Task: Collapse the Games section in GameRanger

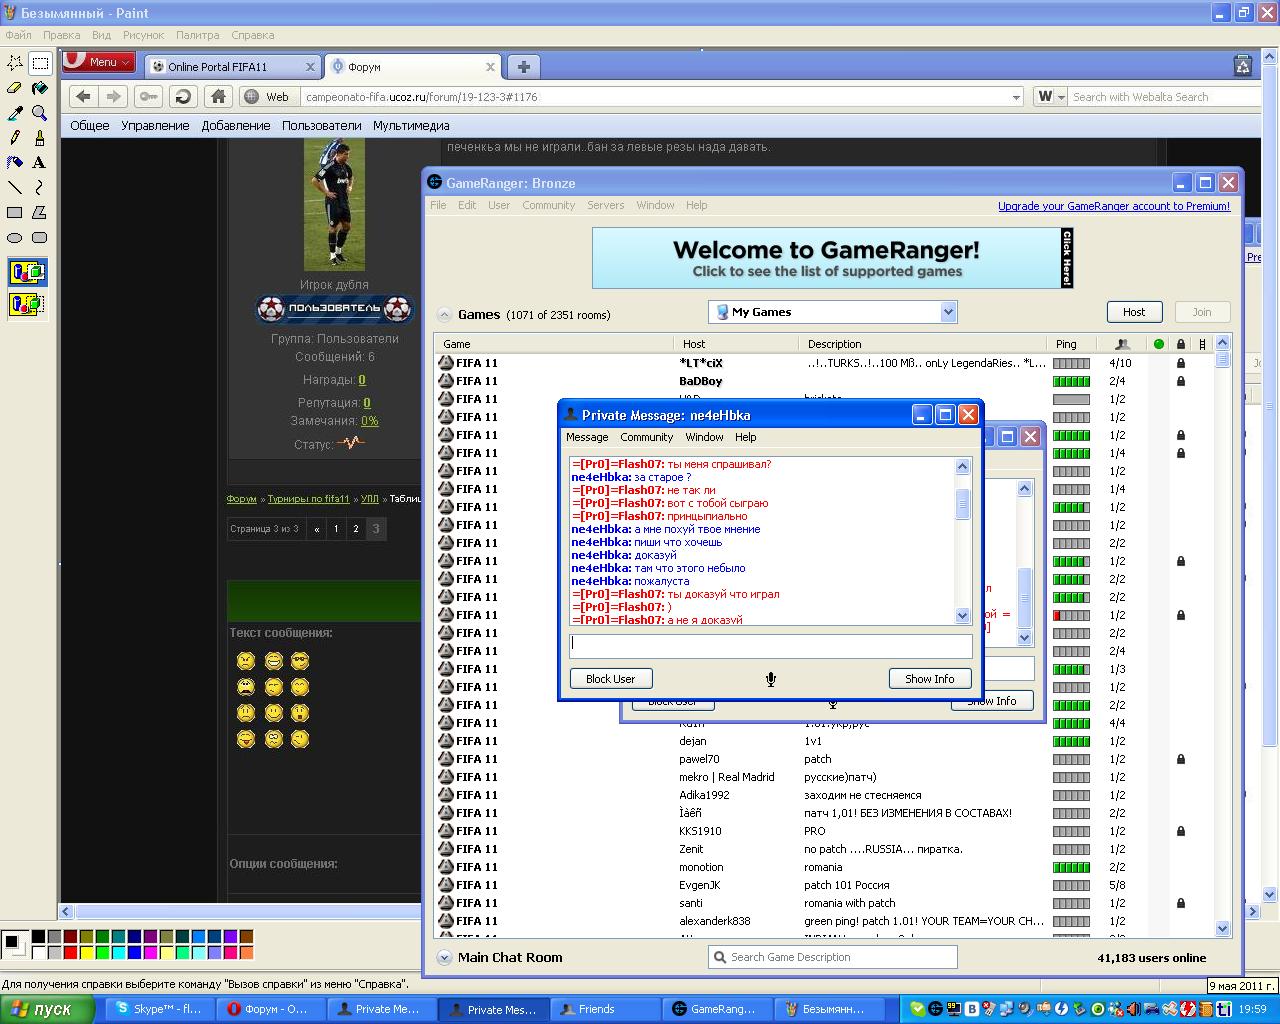Action: (x=443, y=314)
